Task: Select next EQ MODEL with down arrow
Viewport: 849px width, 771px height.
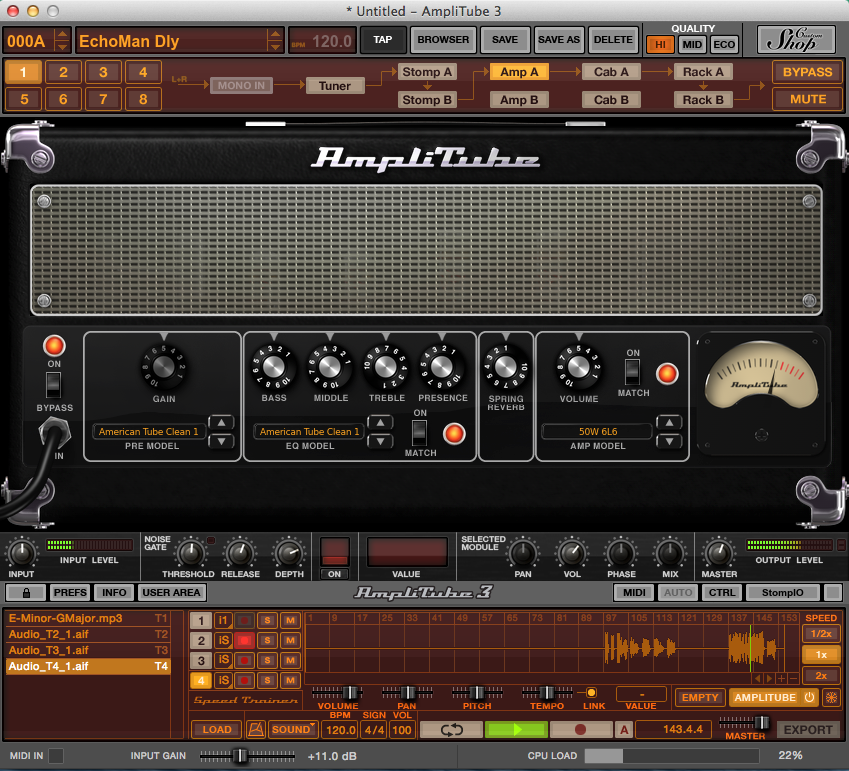Action: point(380,441)
